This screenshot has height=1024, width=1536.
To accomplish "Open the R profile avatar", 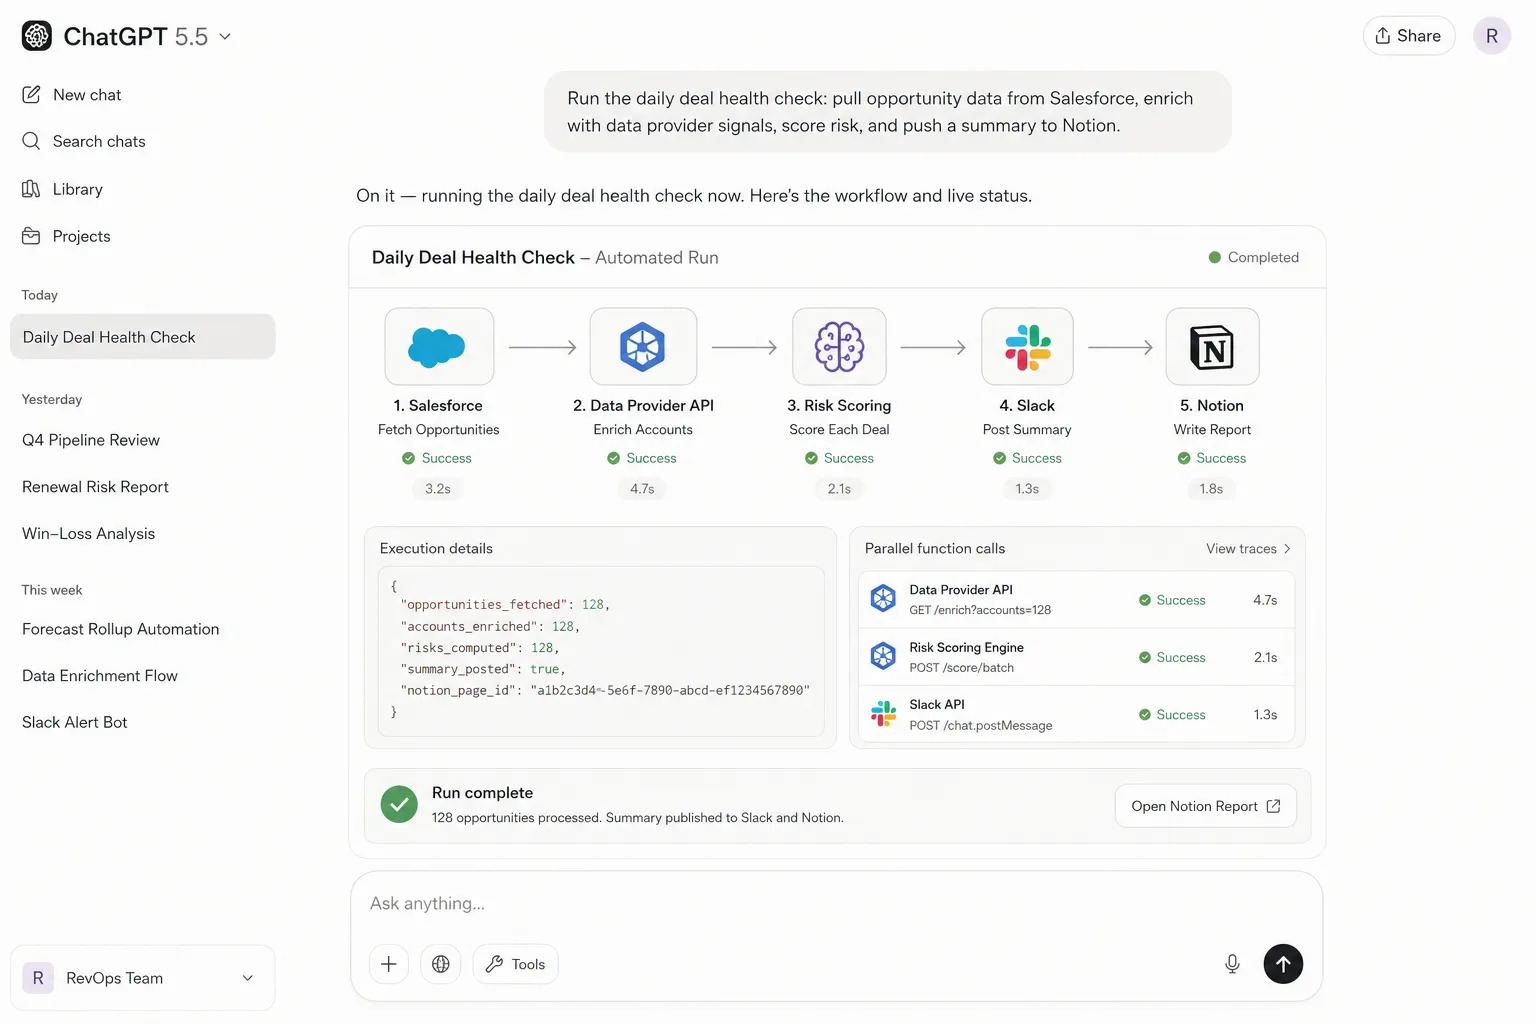I will (x=1492, y=36).
